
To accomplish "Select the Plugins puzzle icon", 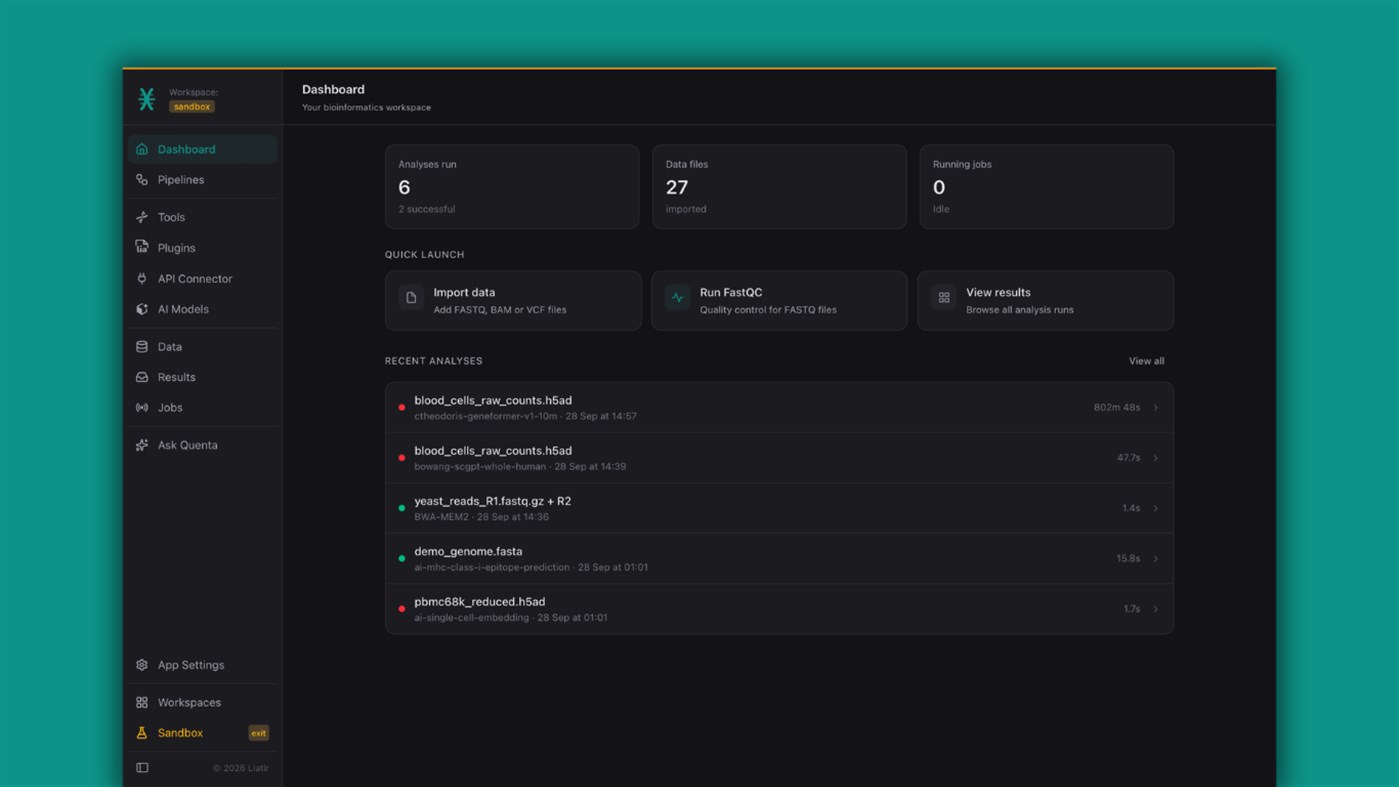I will 142,247.
